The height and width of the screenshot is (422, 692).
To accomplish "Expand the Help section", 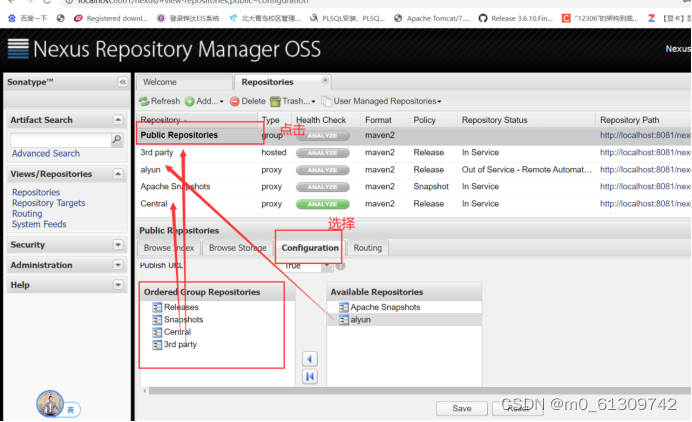I will (x=118, y=285).
